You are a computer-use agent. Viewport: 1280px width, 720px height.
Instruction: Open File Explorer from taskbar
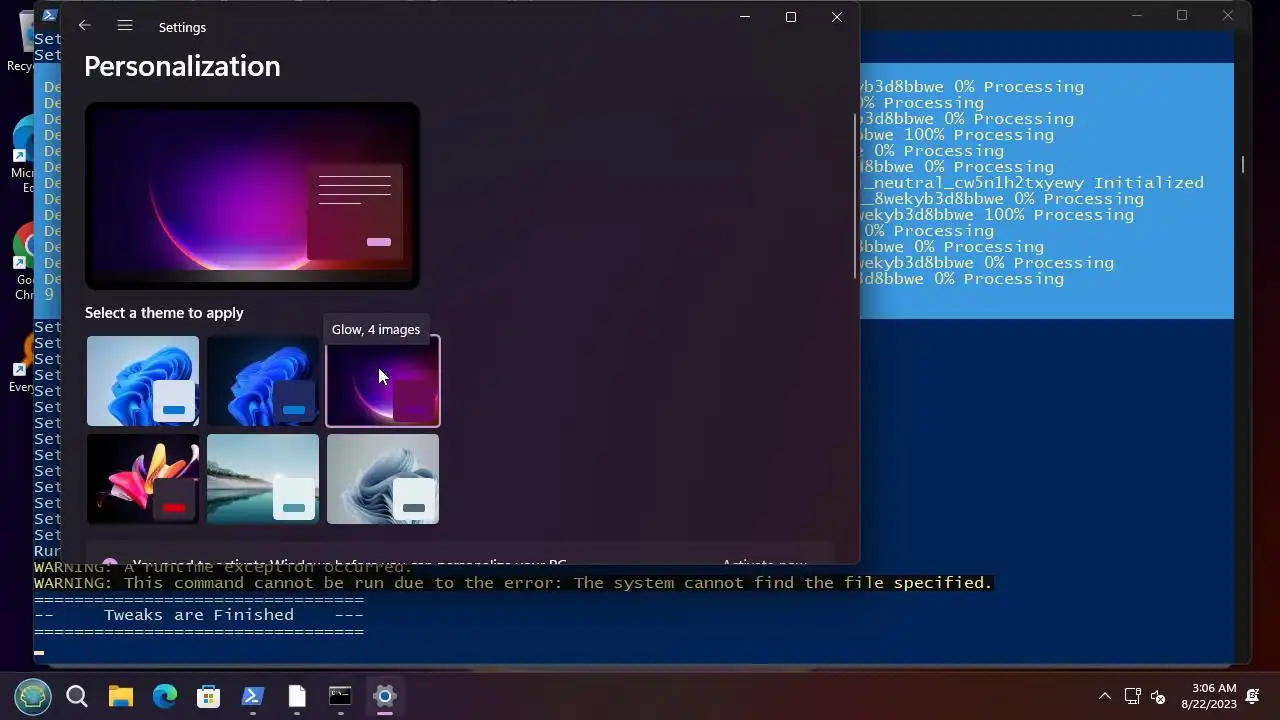point(121,696)
